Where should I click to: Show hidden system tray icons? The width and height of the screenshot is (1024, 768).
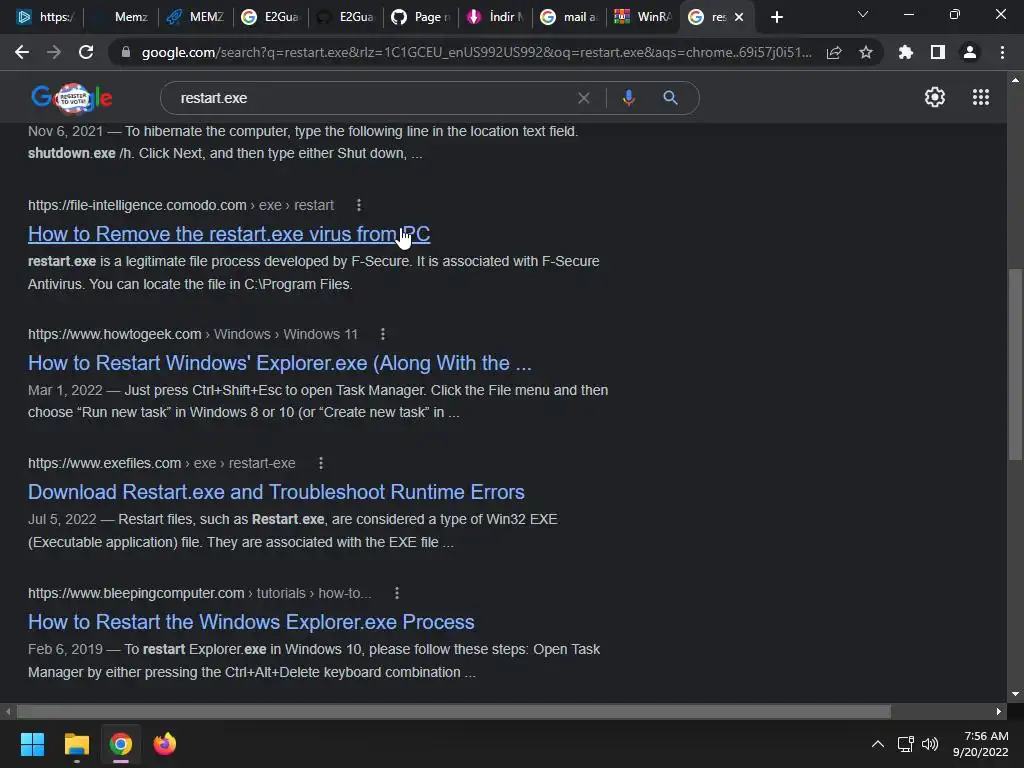pos(878,744)
